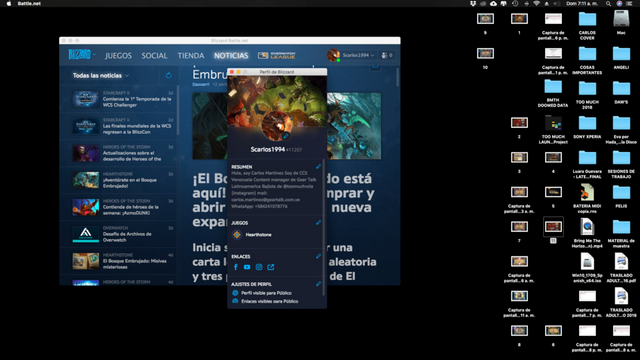Select the Bring Me The Horizon mp4 file
The height and width of the screenshot is (360, 640).
[587, 227]
